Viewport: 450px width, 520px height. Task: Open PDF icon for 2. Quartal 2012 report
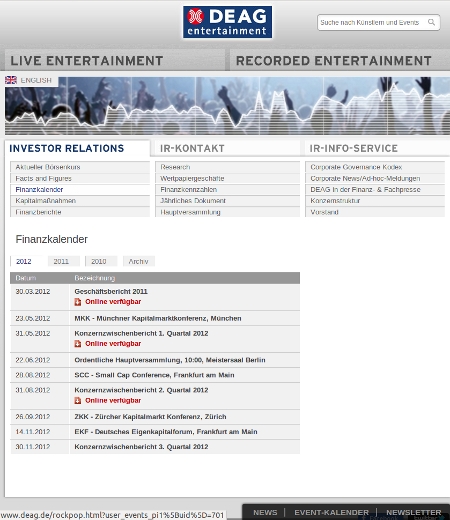click(x=78, y=400)
